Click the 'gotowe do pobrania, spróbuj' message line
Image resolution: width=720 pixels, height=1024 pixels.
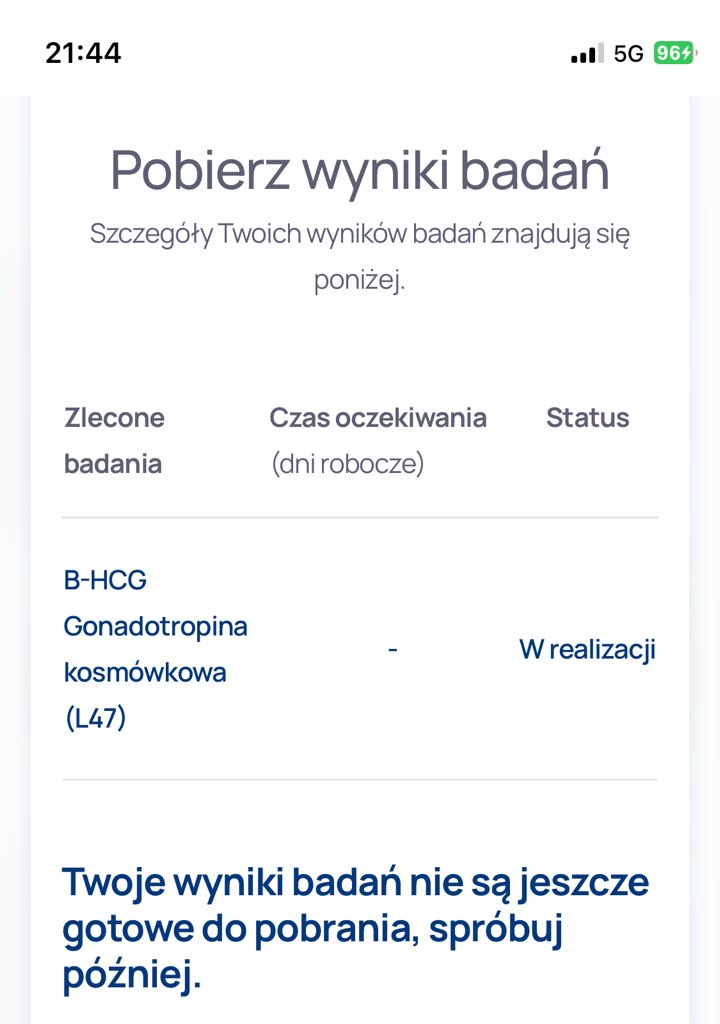click(313, 929)
